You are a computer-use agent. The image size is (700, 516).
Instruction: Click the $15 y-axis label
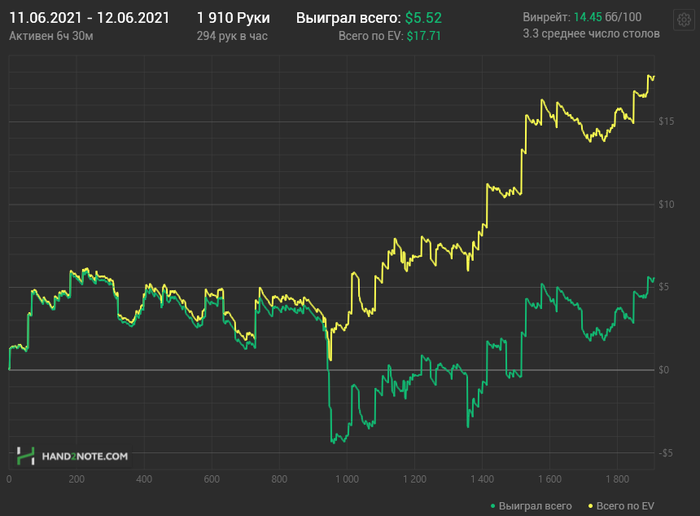(x=666, y=121)
